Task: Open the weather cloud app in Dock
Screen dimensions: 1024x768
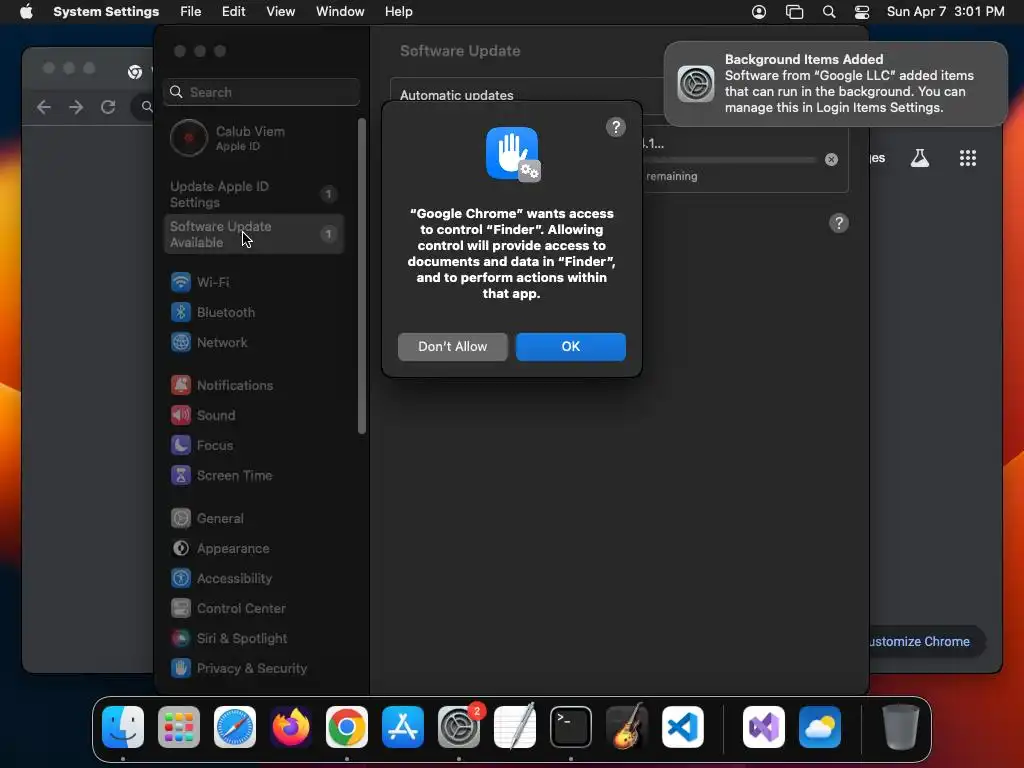Action: 820,727
